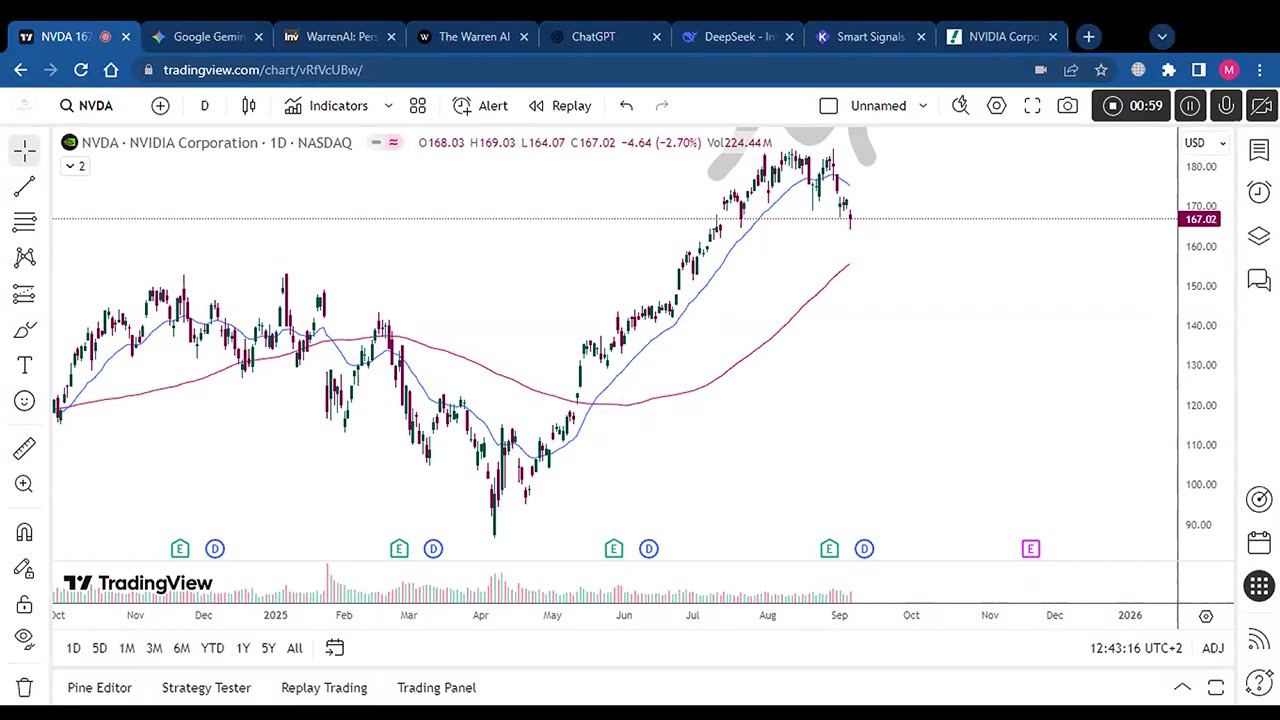Open the economic calendar panel
This screenshot has height=720, width=1280.
[1259, 543]
